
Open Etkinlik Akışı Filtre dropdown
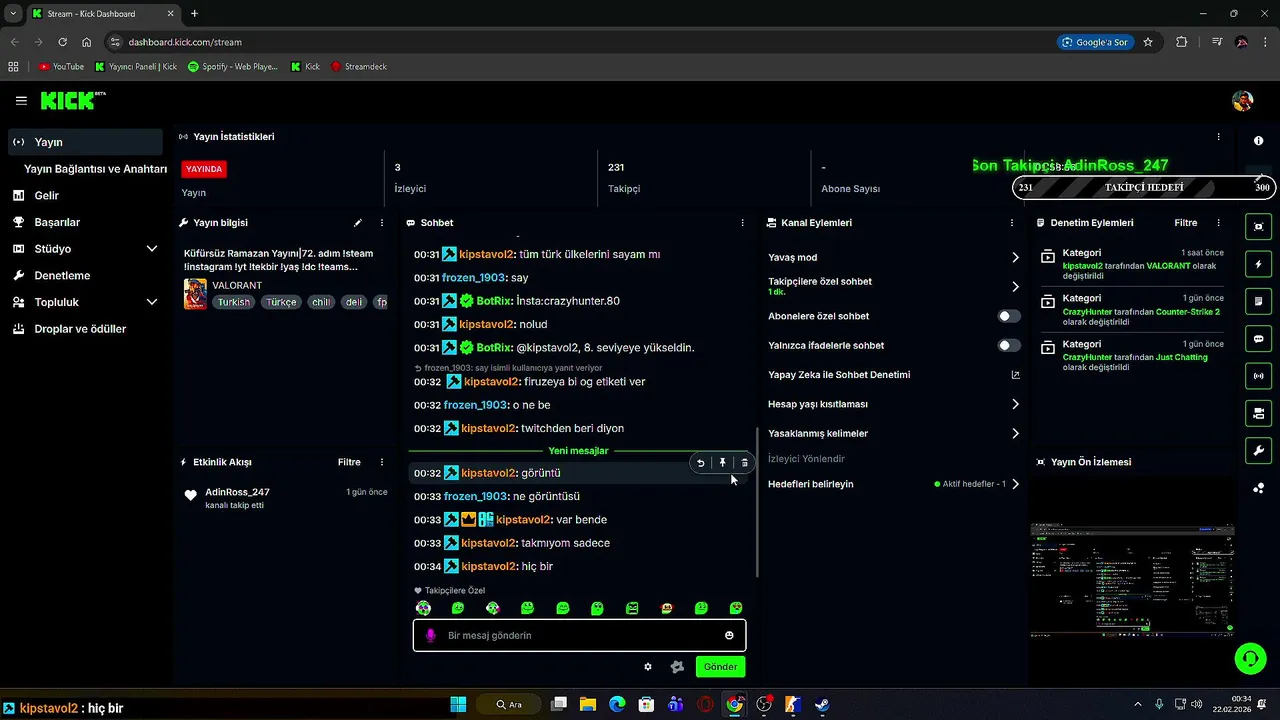click(349, 462)
